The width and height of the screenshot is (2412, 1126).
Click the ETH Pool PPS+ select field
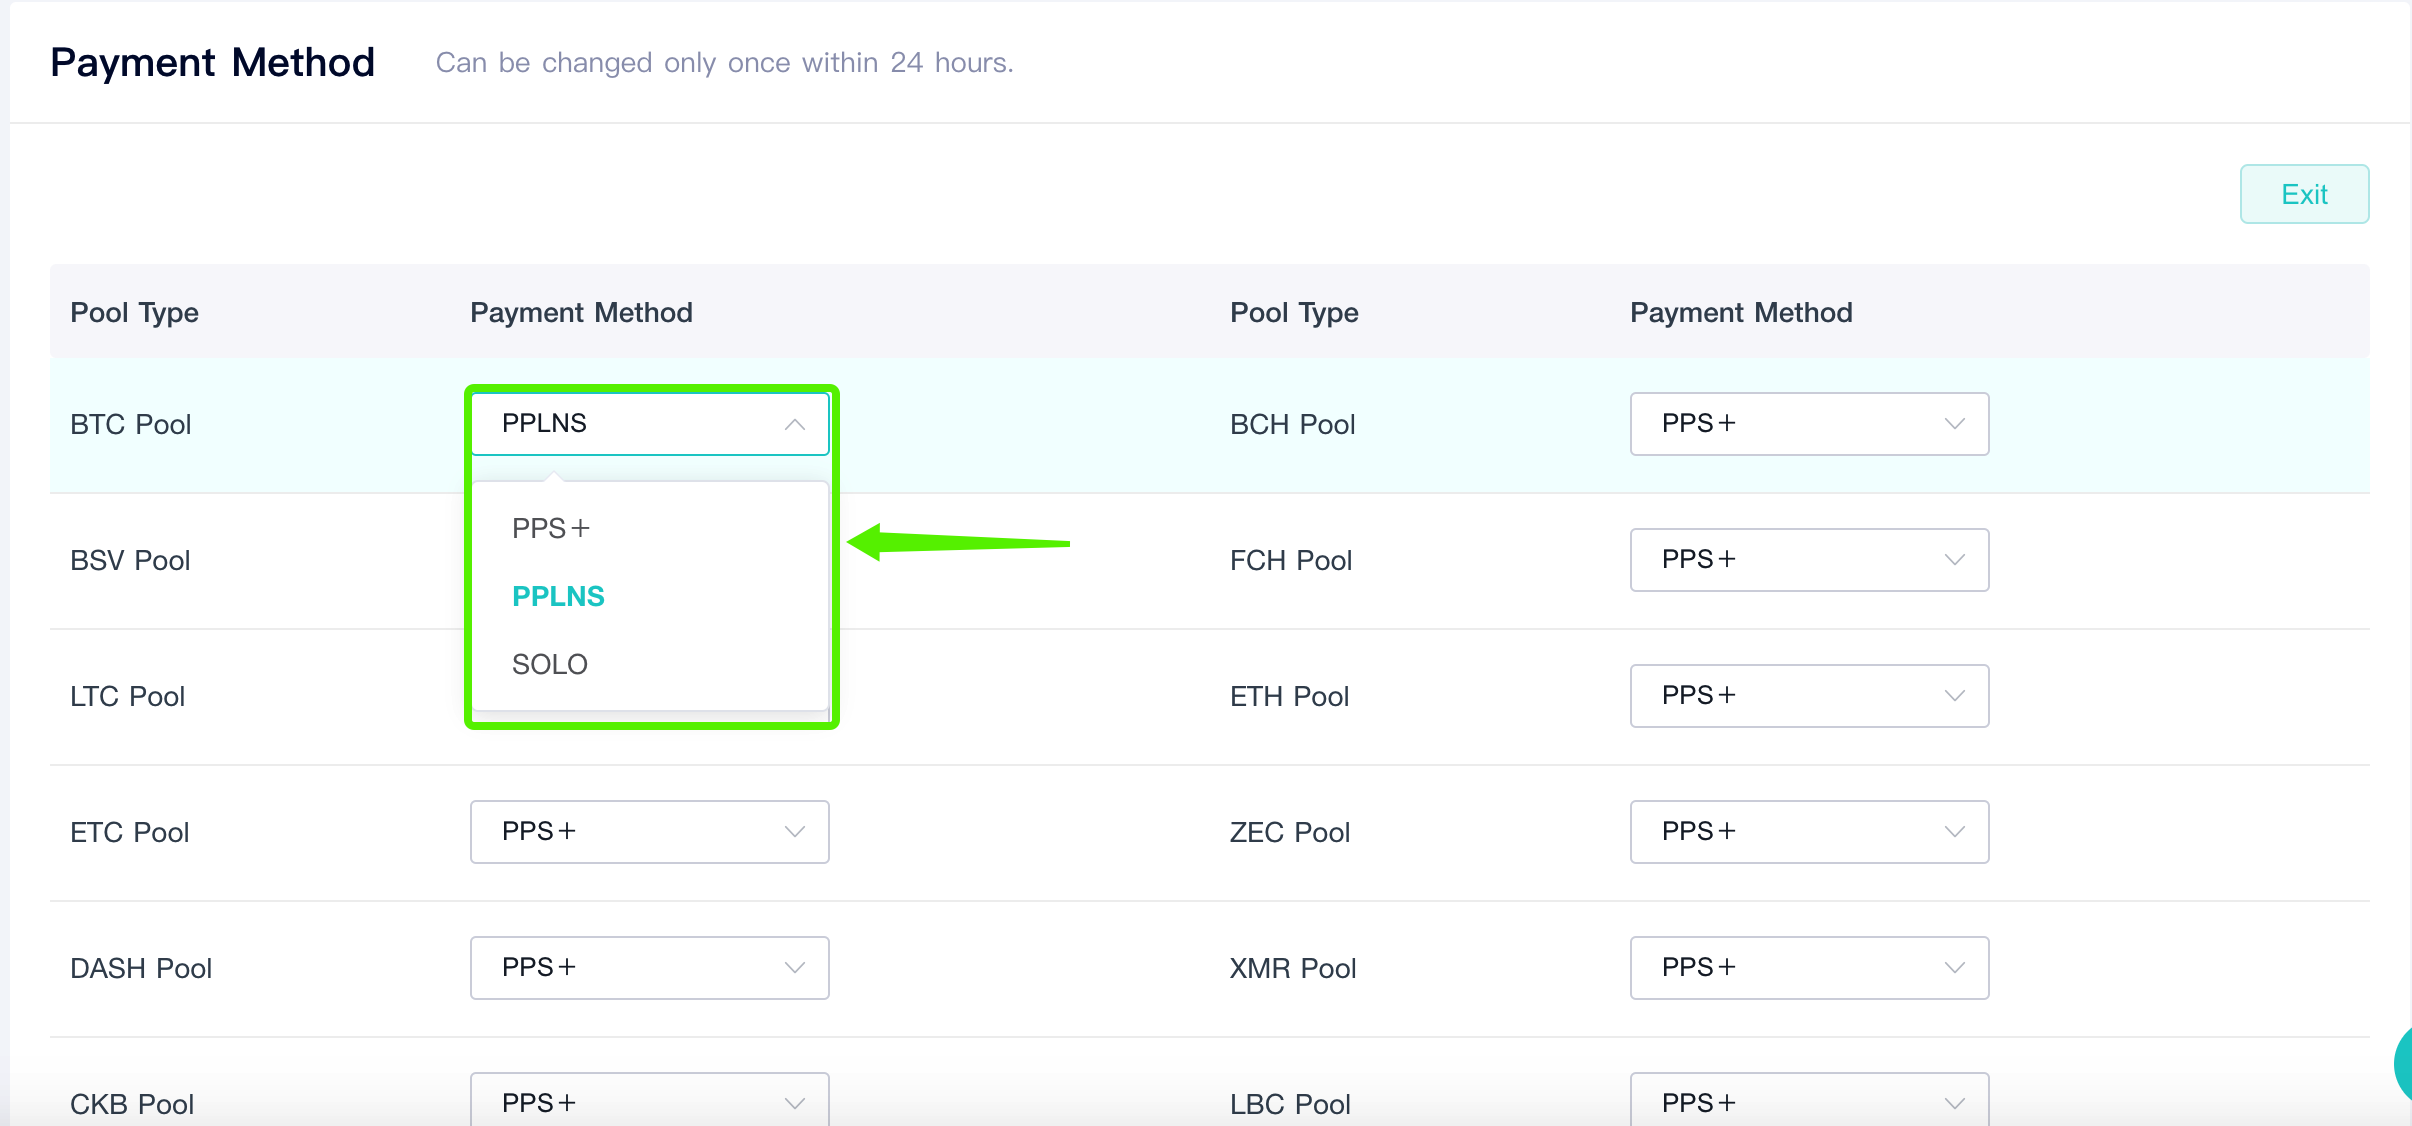(1810, 696)
